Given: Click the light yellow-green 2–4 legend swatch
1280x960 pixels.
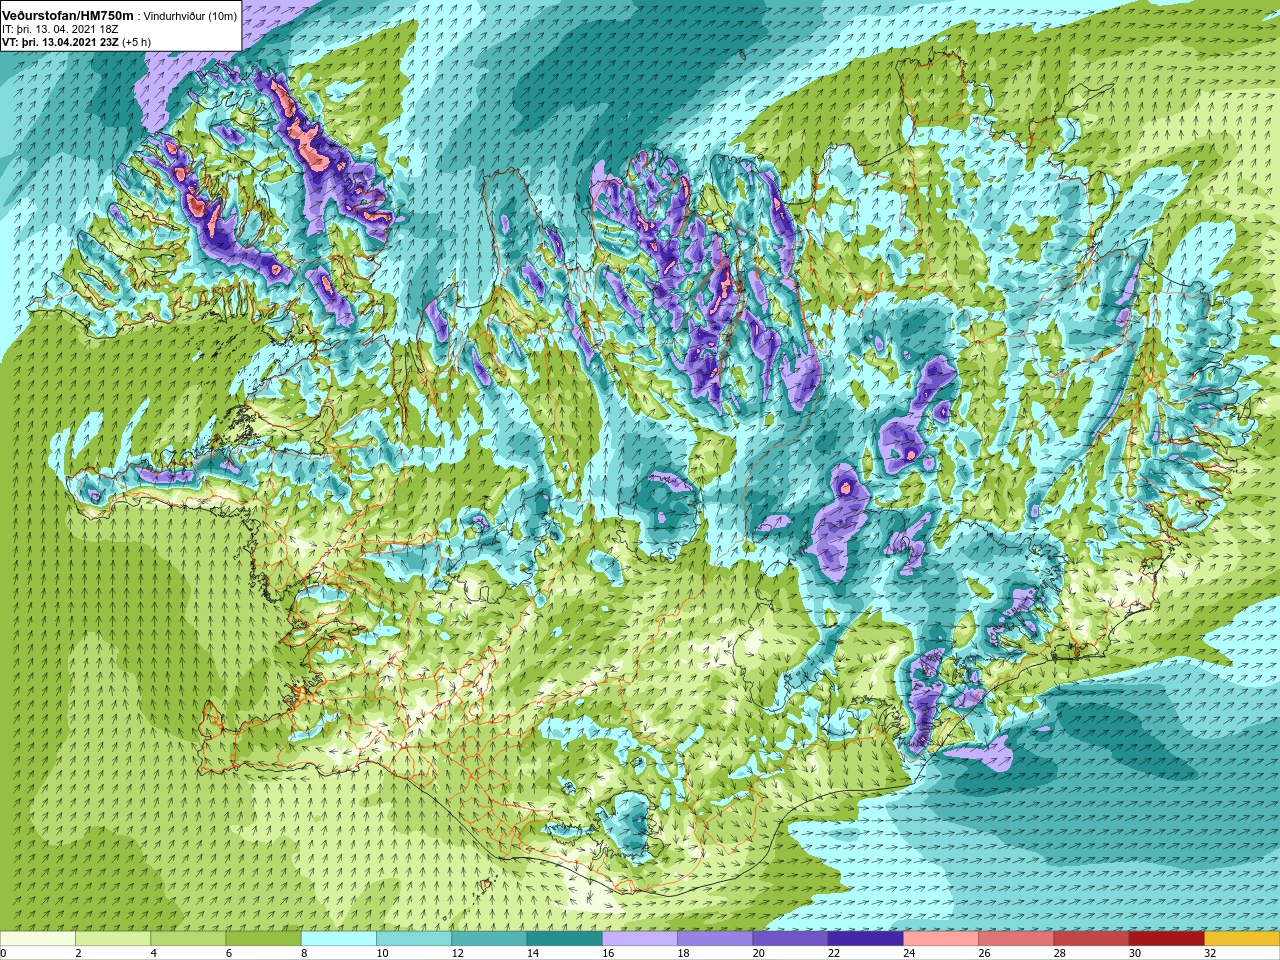Looking at the screenshot, I should 113,939.
